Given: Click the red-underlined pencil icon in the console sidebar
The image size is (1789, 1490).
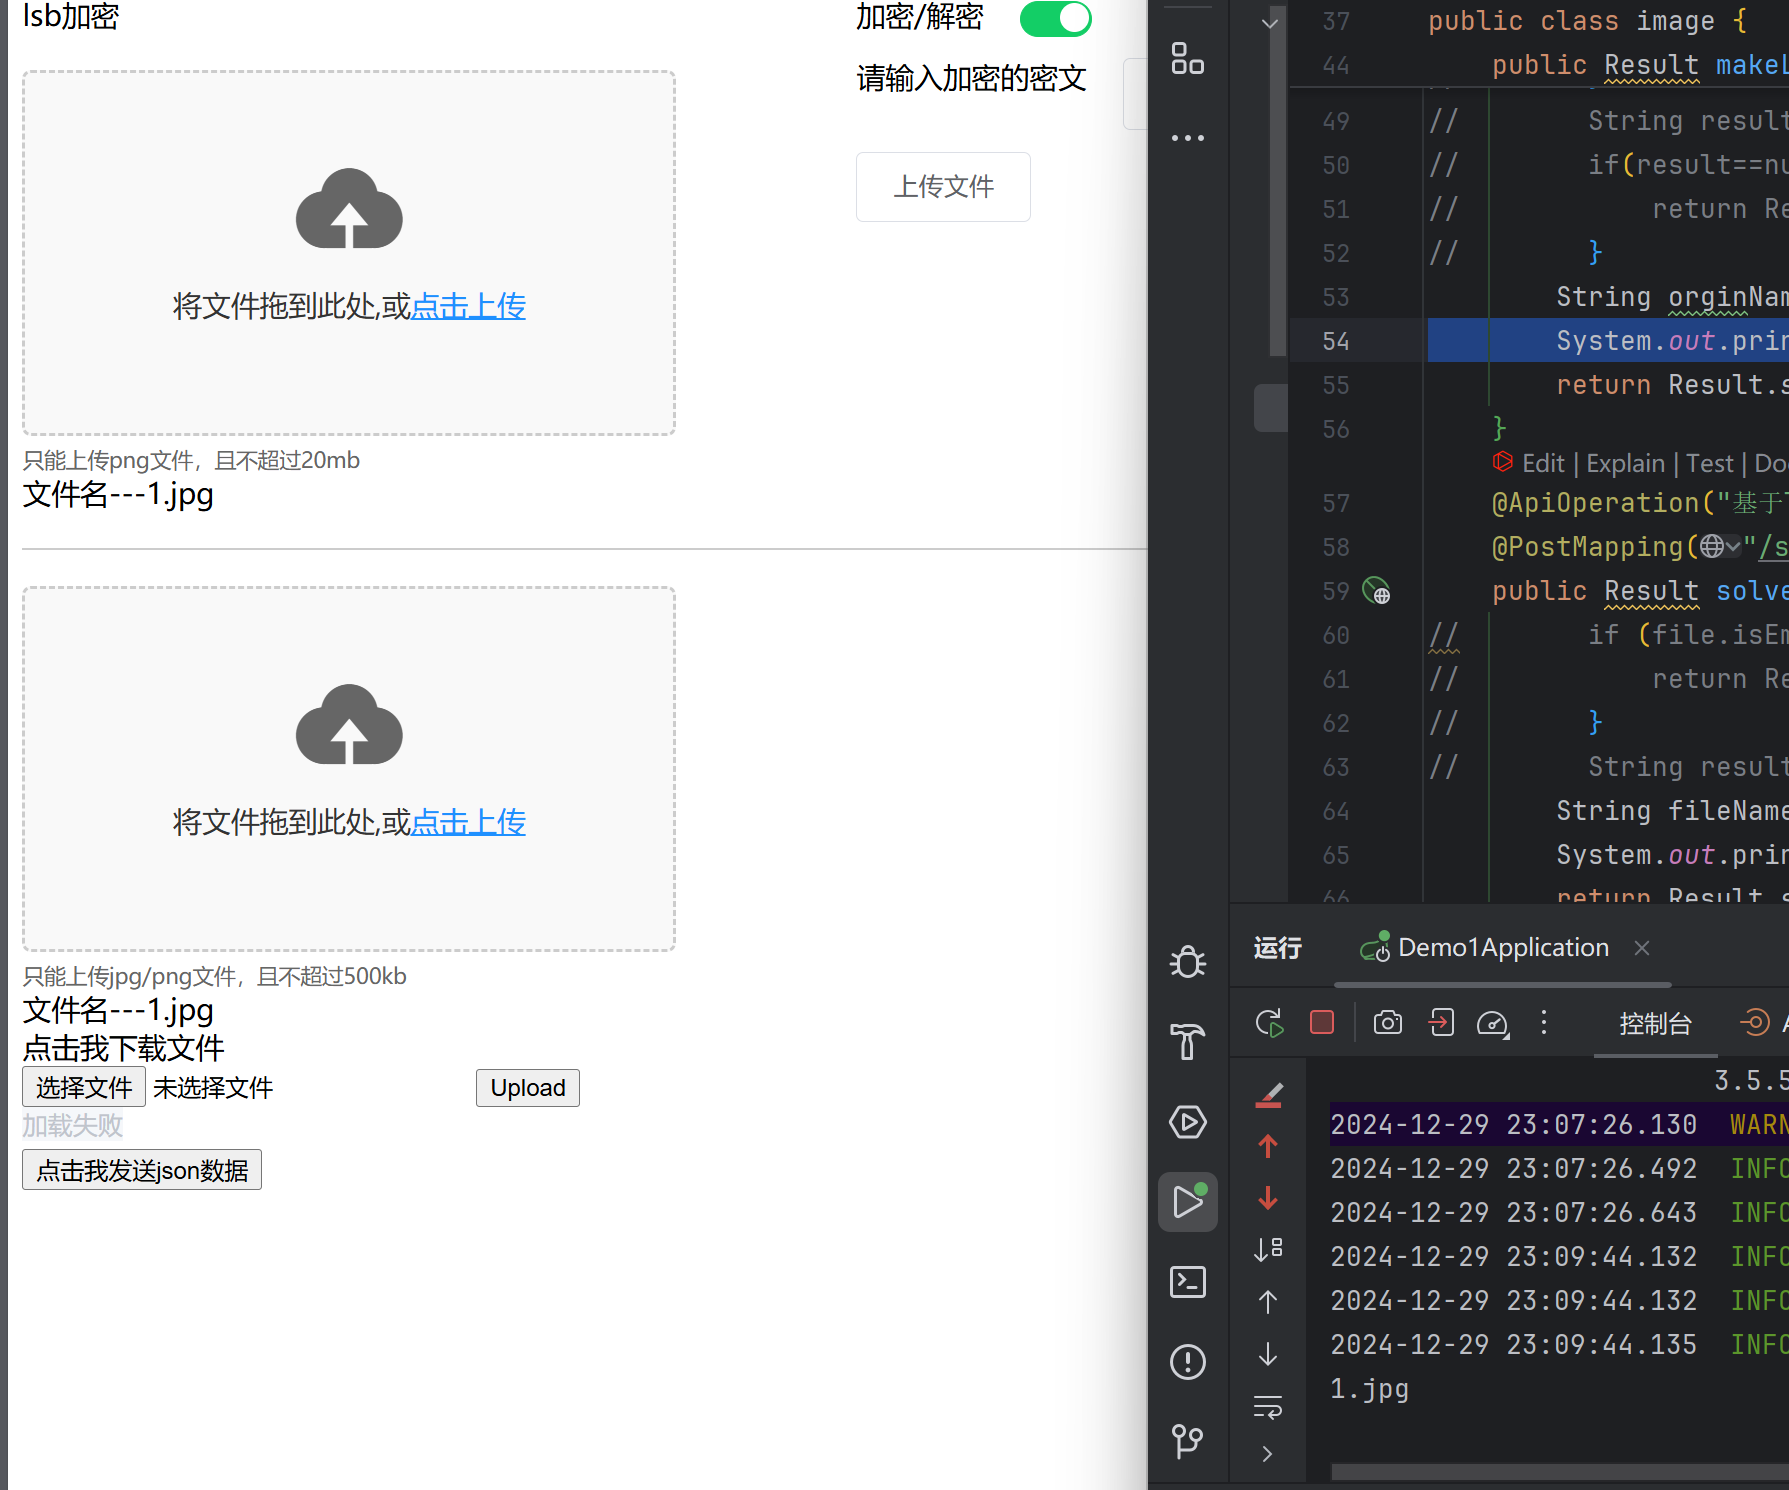Looking at the screenshot, I should 1268,1095.
